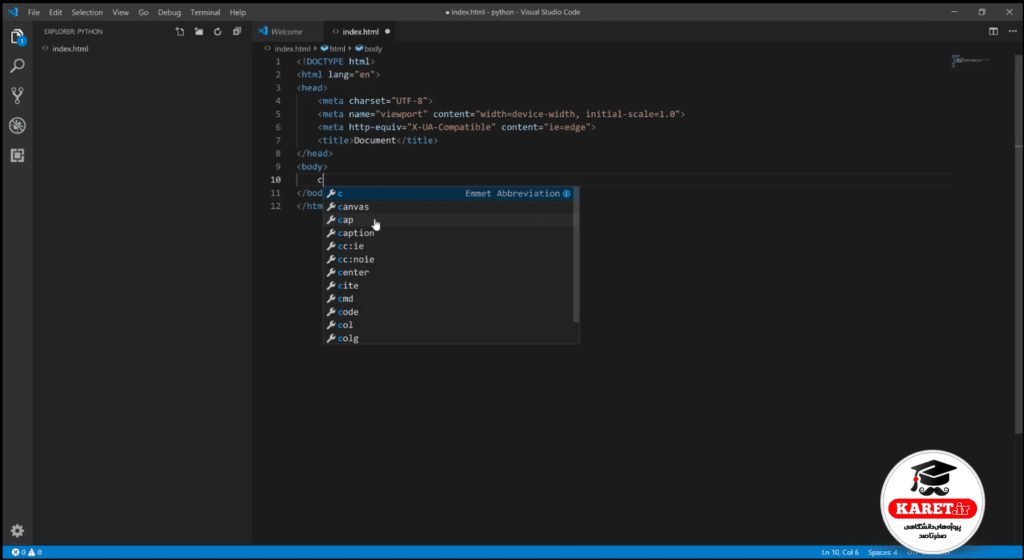
Task: Select the 'cc:noie' suggestion
Action: coord(449,259)
